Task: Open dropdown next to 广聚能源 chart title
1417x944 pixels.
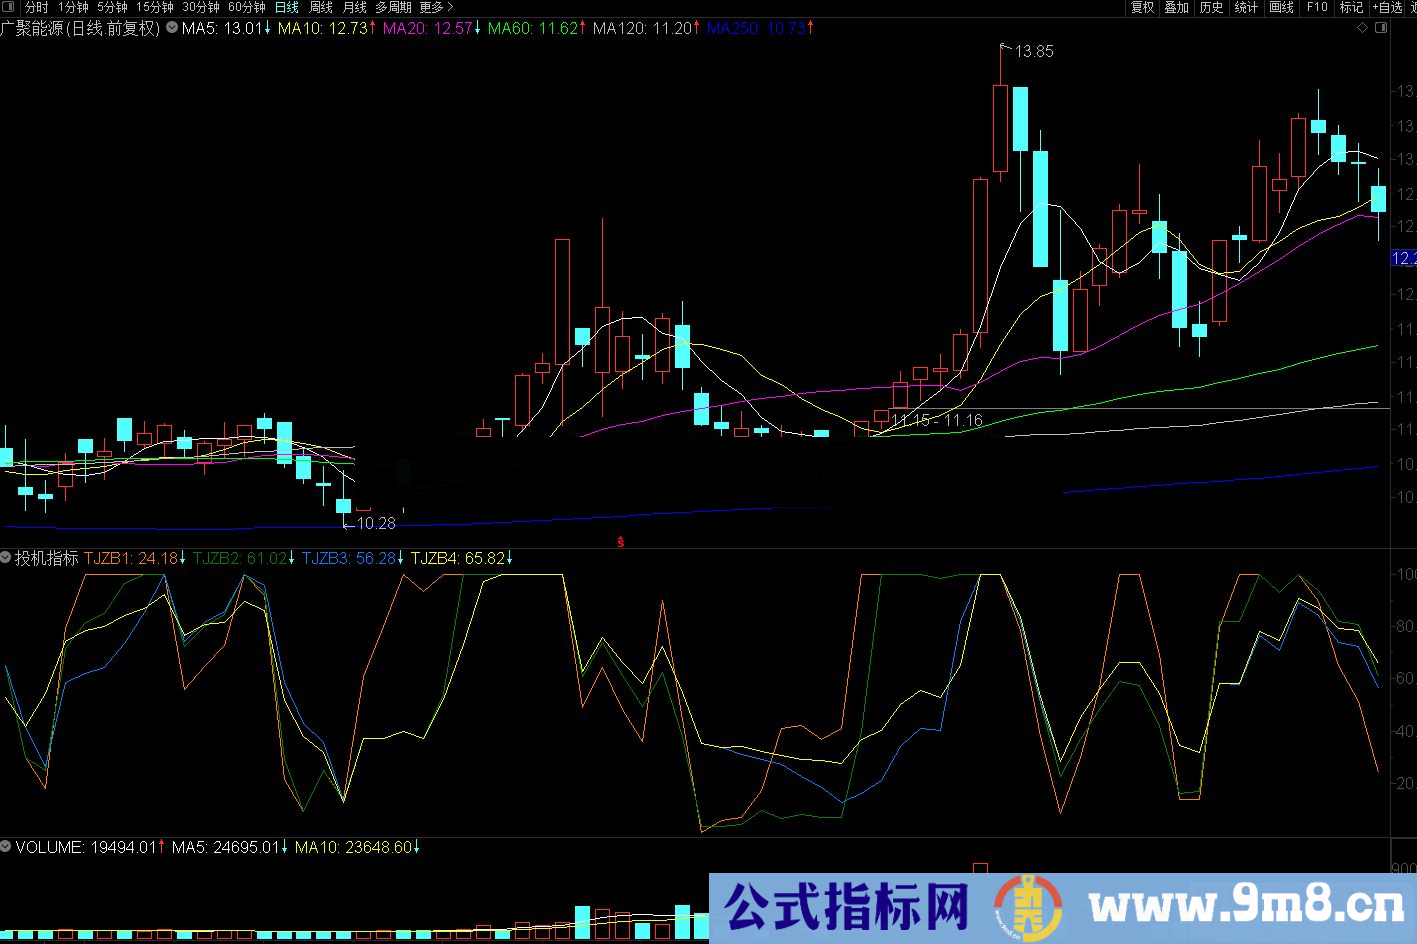Action: pyautogui.click(x=172, y=28)
